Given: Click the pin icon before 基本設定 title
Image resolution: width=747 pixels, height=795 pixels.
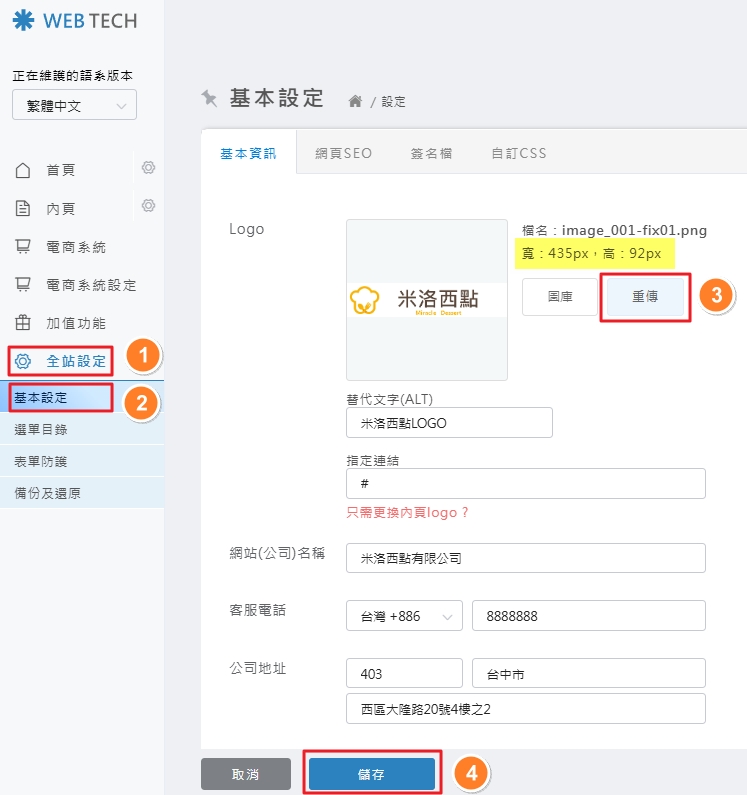Looking at the screenshot, I should pyautogui.click(x=209, y=98).
